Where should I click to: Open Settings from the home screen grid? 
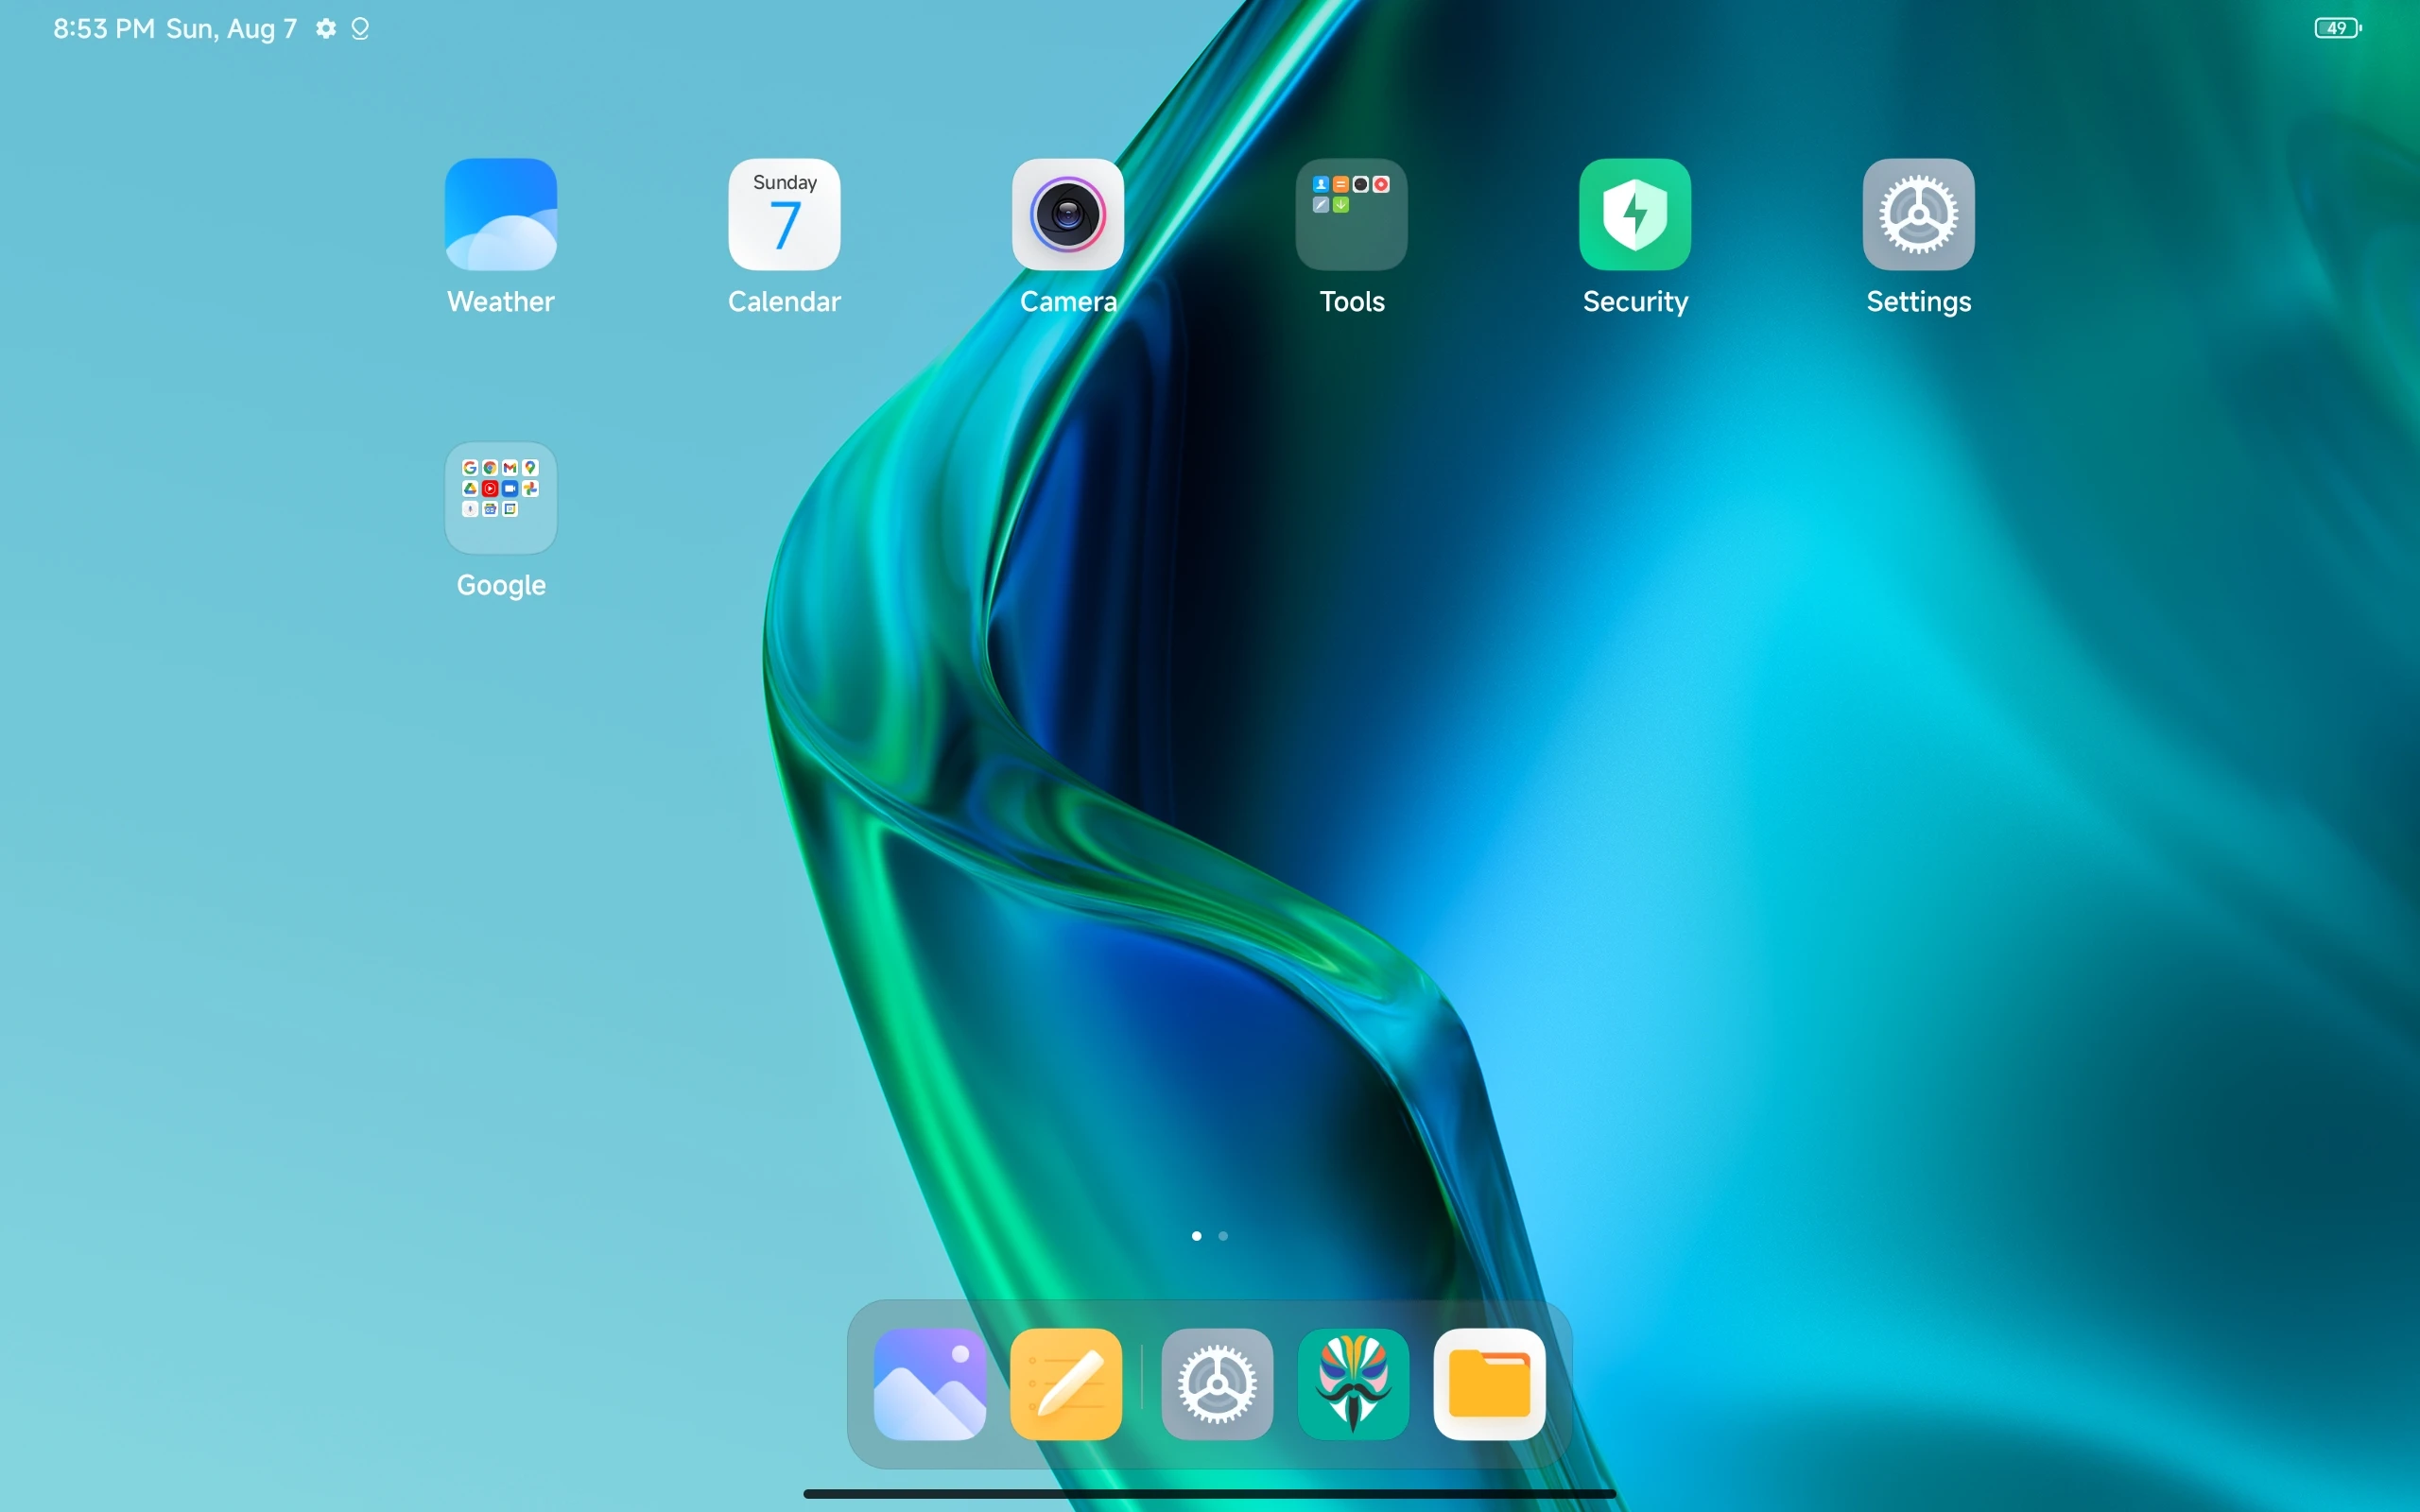point(1919,214)
